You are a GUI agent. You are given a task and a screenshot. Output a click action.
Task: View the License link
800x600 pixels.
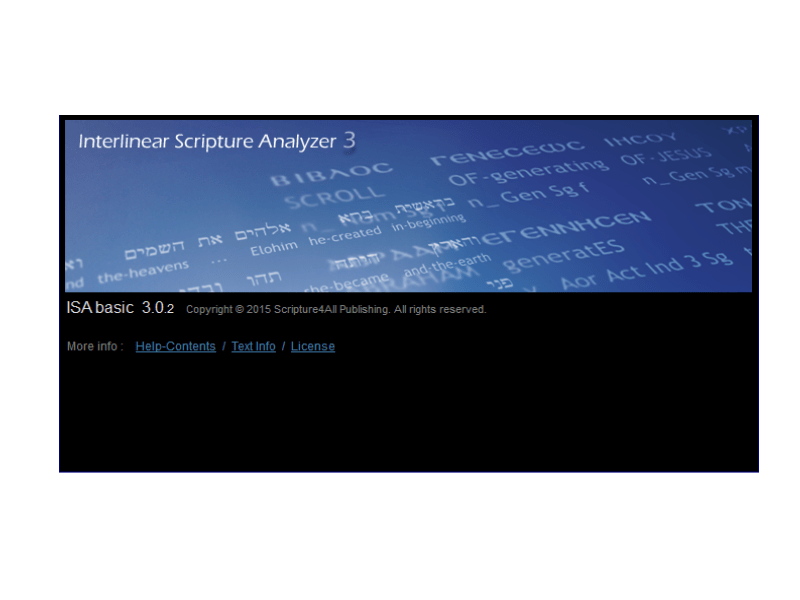tap(313, 346)
